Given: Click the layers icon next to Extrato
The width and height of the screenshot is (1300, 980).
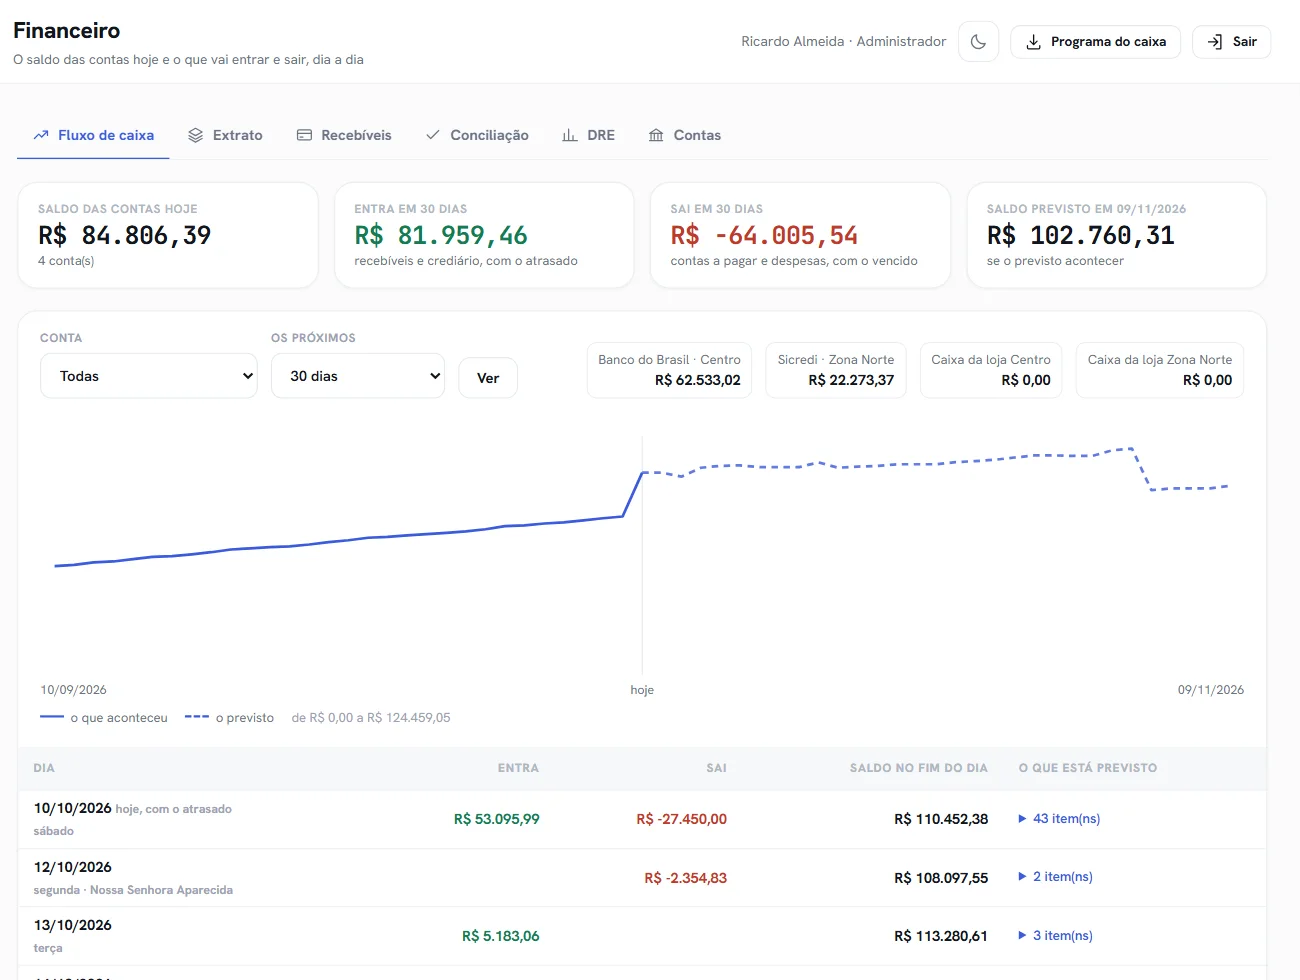Looking at the screenshot, I should pyautogui.click(x=196, y=135).
